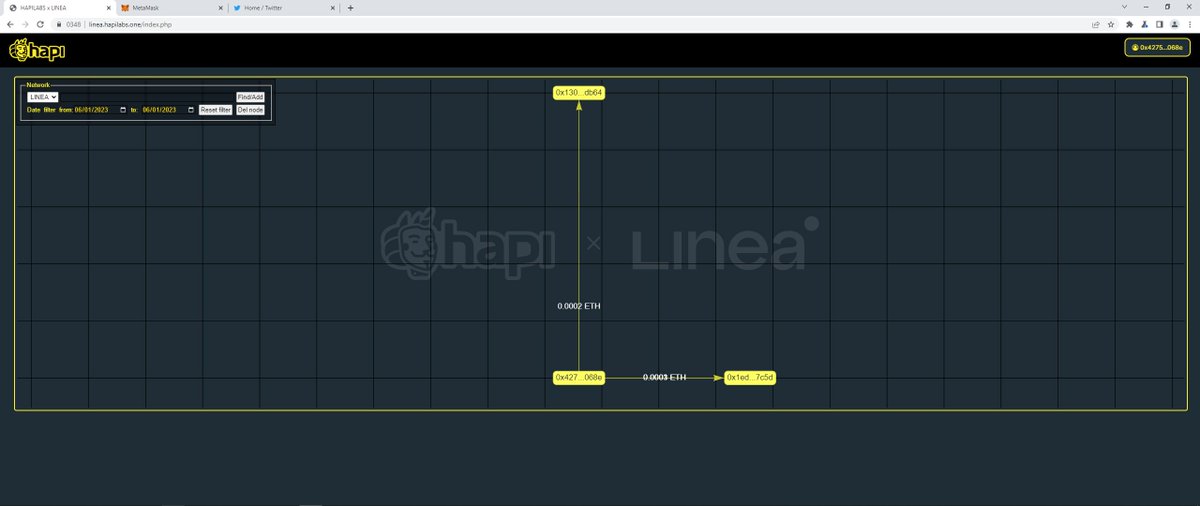Switch to the Home / Twitter tab

pyautogui.click(x=284, y=7)
